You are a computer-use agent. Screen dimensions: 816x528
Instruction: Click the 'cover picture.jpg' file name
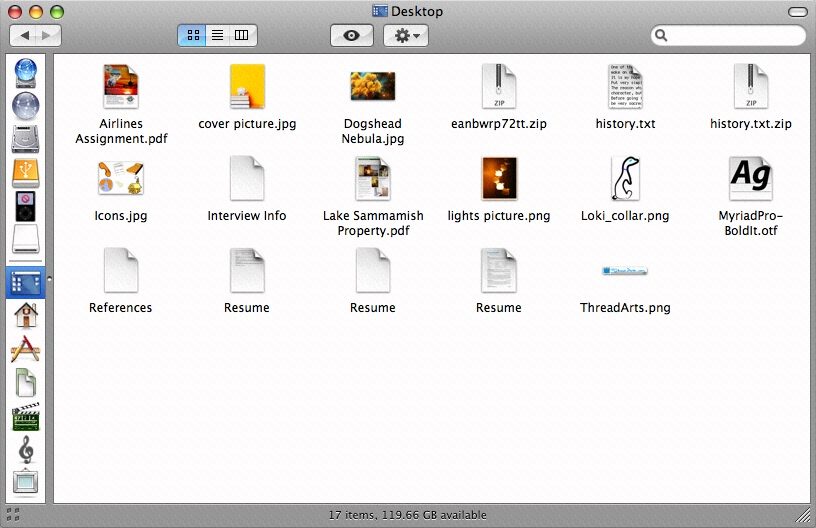pyautogui.click(x=247, y=124)
